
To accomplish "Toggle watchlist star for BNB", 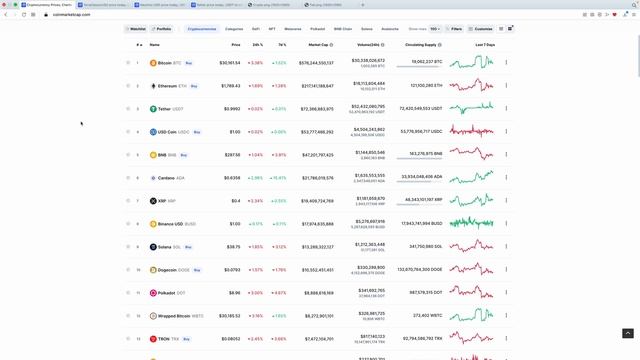I will tap(128, 155).
